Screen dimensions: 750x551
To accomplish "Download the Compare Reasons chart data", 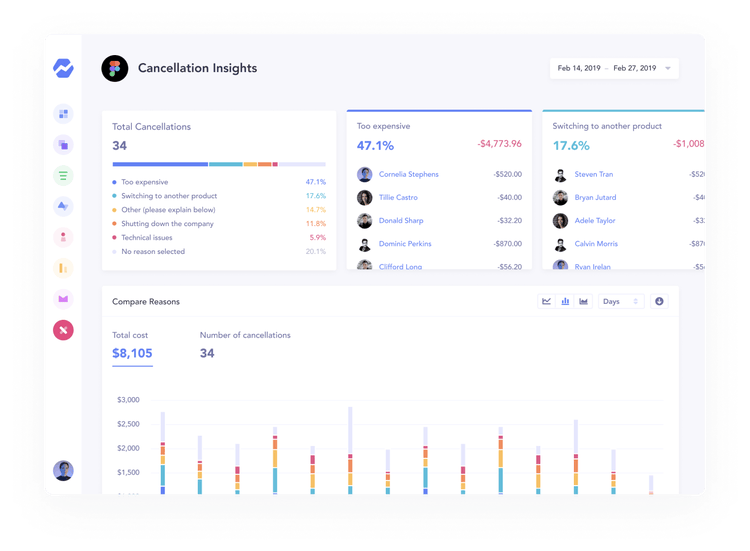I will (659, 301).
